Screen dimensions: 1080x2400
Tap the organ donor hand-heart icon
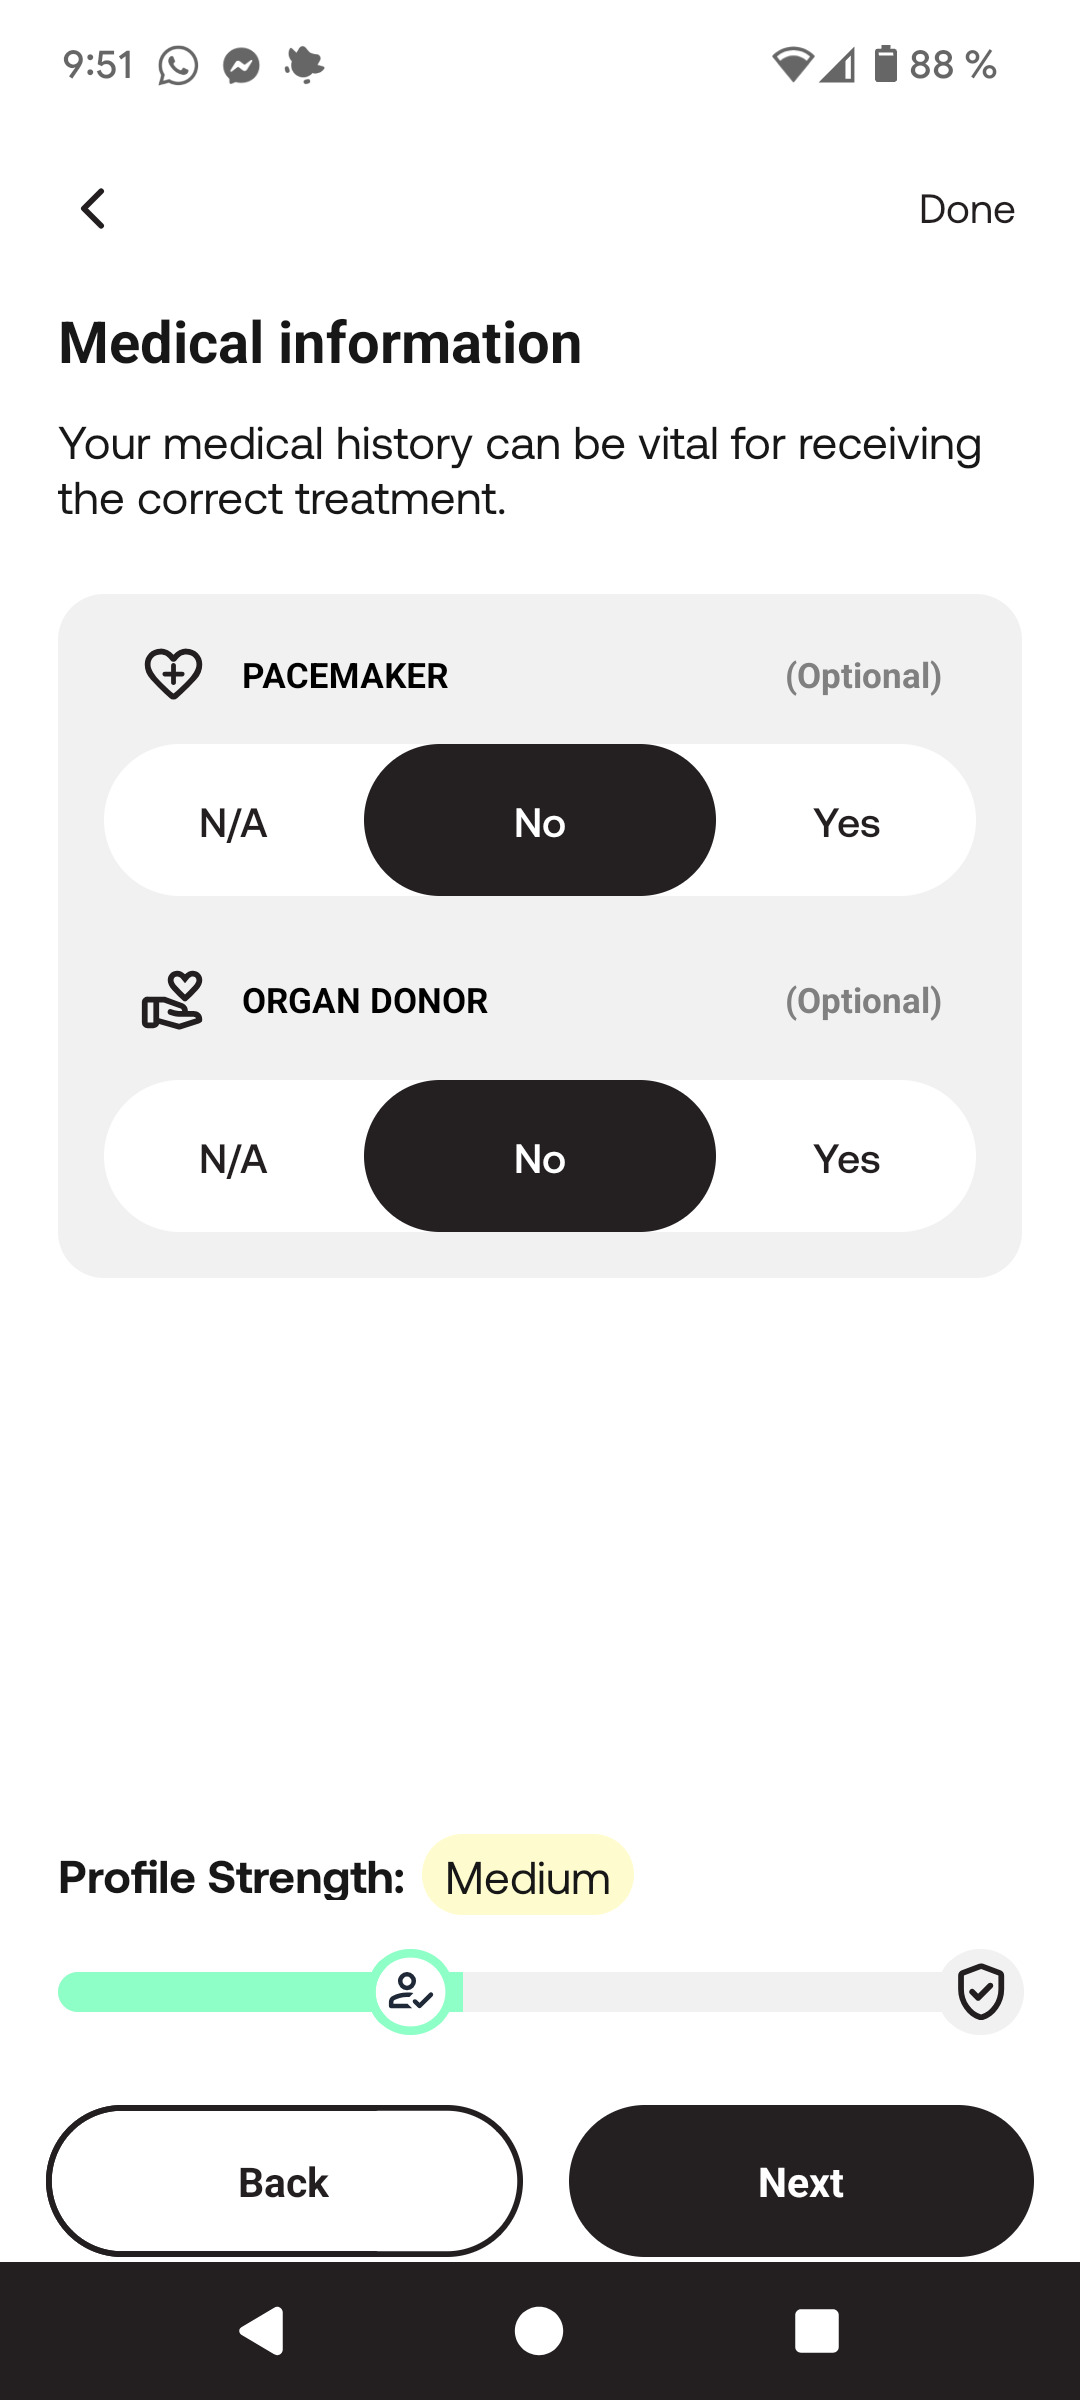[172, 1000]
